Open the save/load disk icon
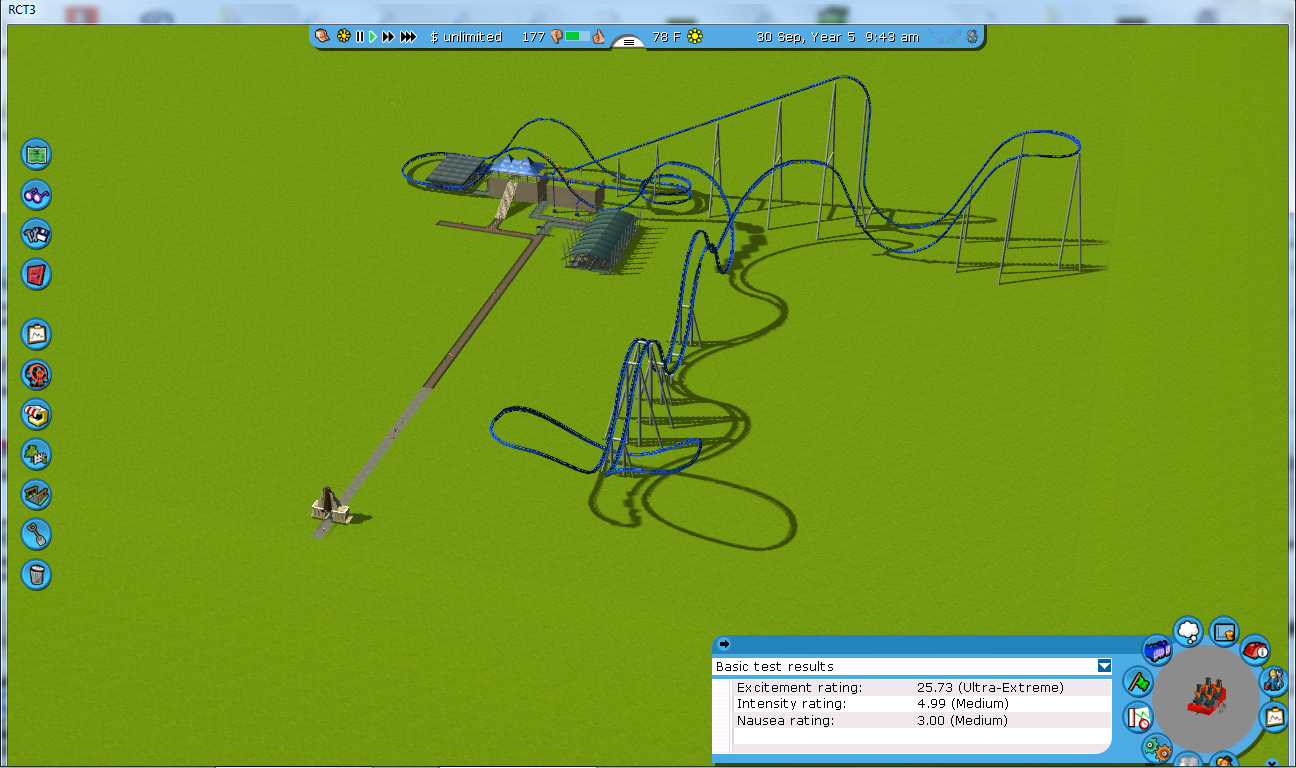Viewport: 1296px width, 768px height. tap(36, 235)
